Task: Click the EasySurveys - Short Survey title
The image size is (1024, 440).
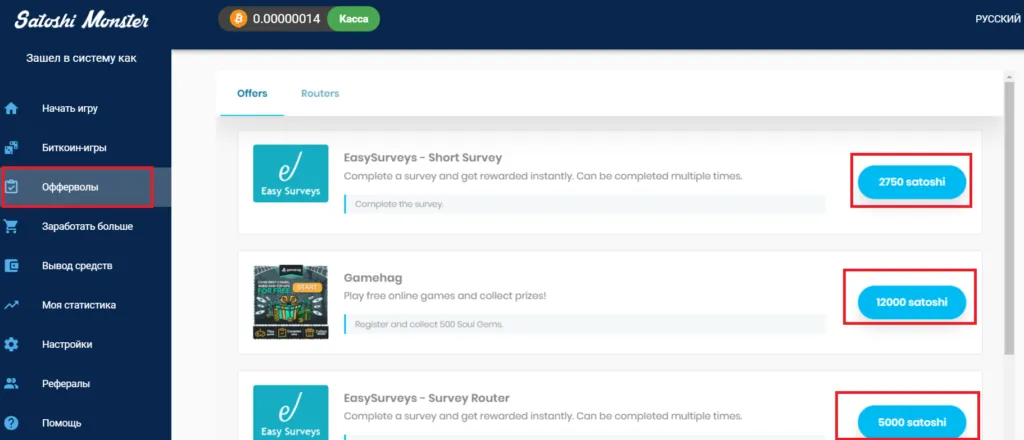Action: (x=423, y=157)
